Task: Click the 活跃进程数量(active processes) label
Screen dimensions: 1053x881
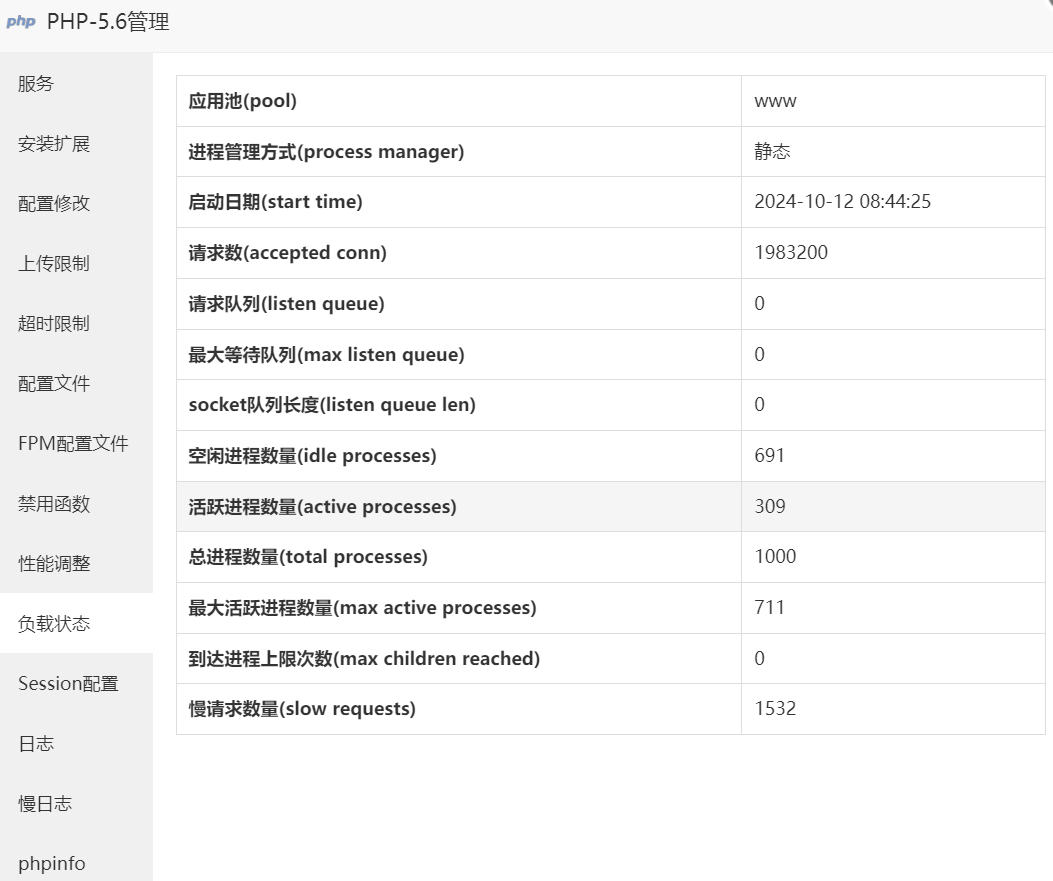Action: [322, 507]
